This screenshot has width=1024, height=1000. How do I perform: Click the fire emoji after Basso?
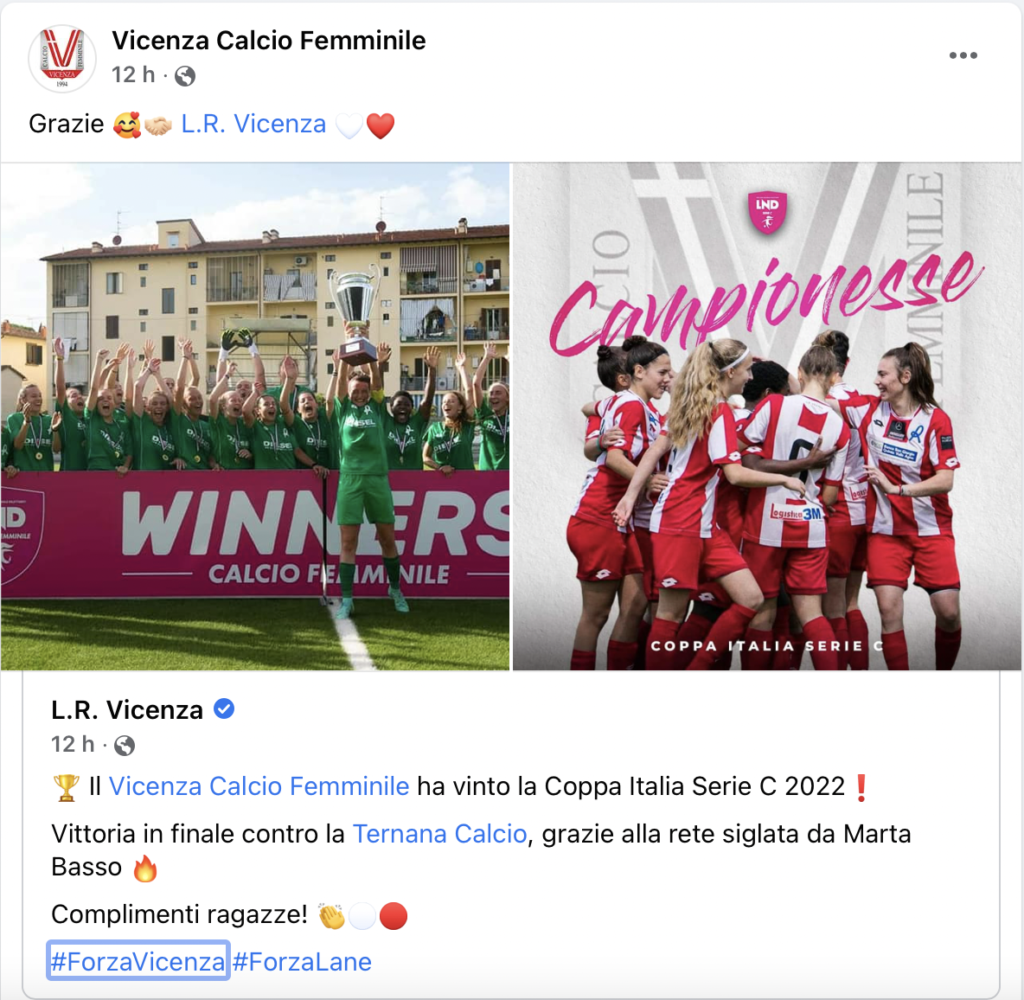pos(145,869)
